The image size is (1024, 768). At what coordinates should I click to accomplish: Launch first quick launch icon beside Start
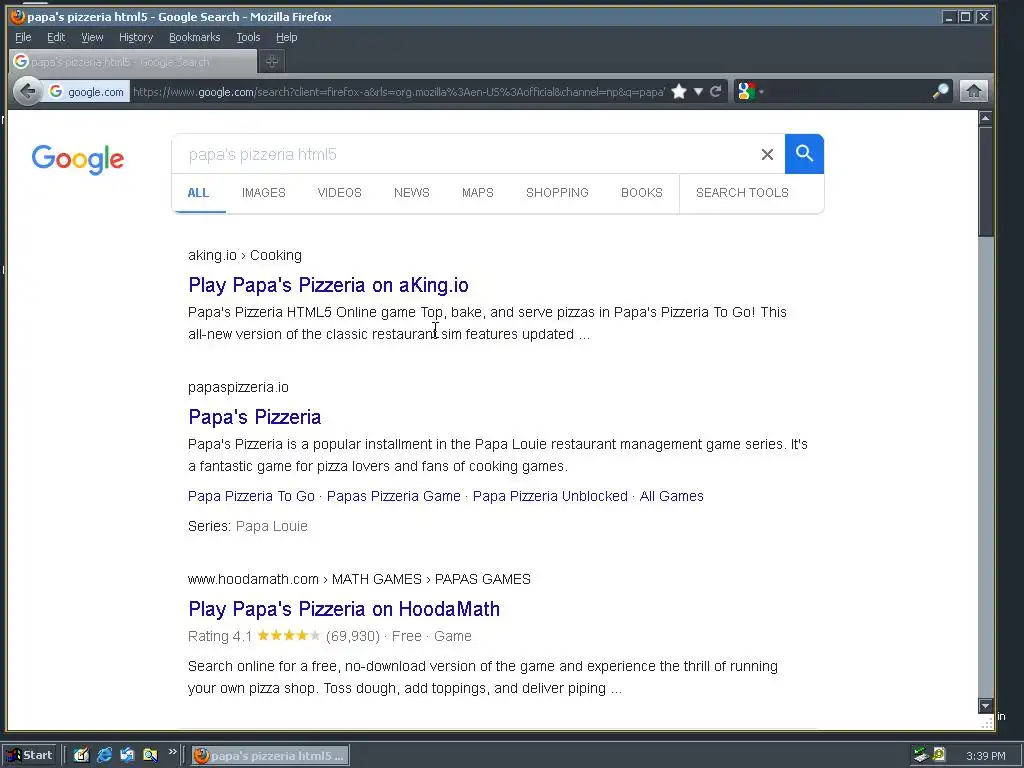[81, 756]
